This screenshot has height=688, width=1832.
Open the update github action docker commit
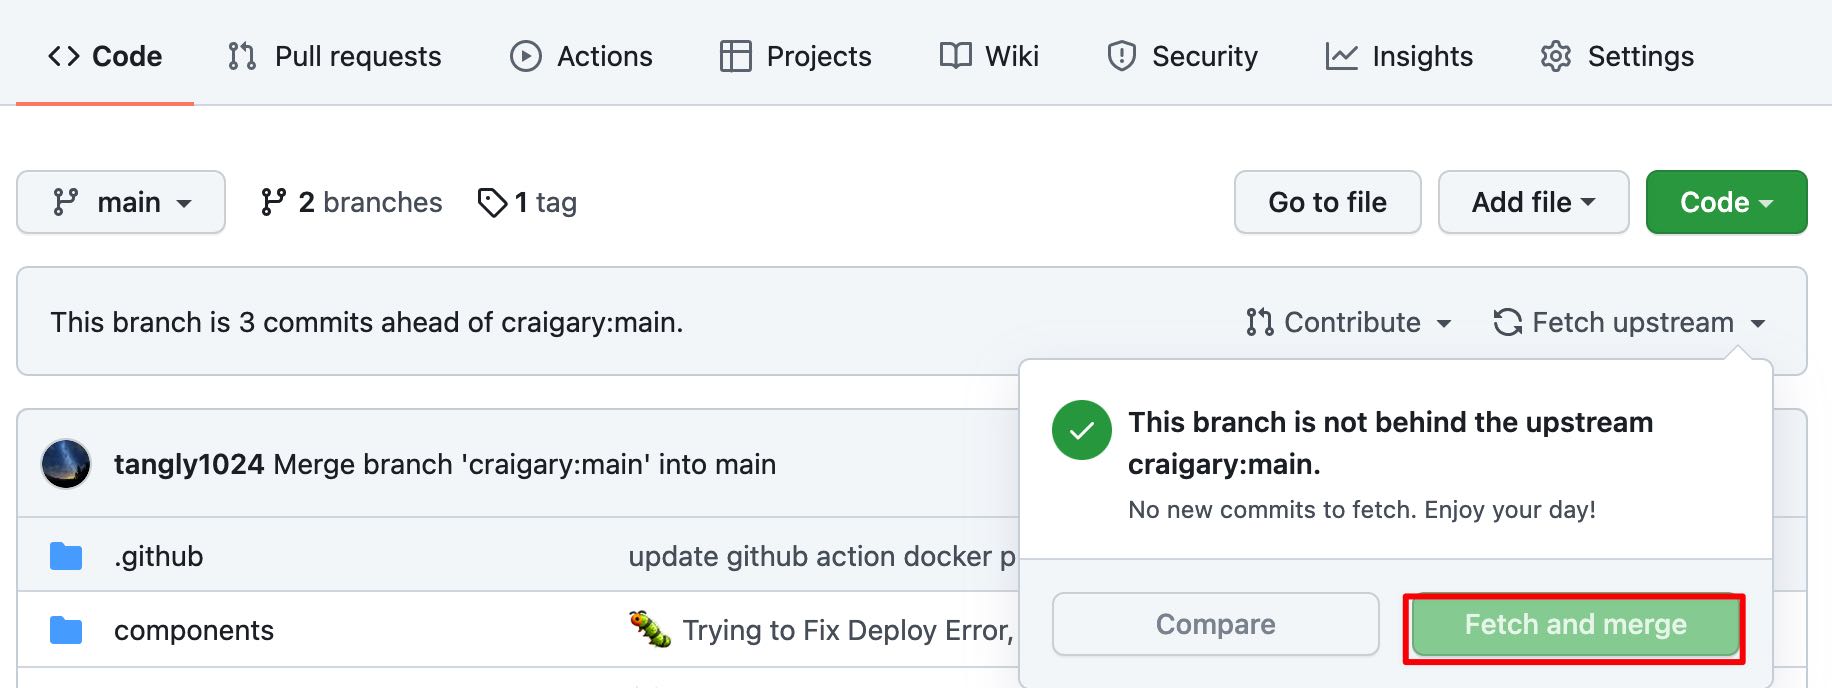click(x=822, y=556)
